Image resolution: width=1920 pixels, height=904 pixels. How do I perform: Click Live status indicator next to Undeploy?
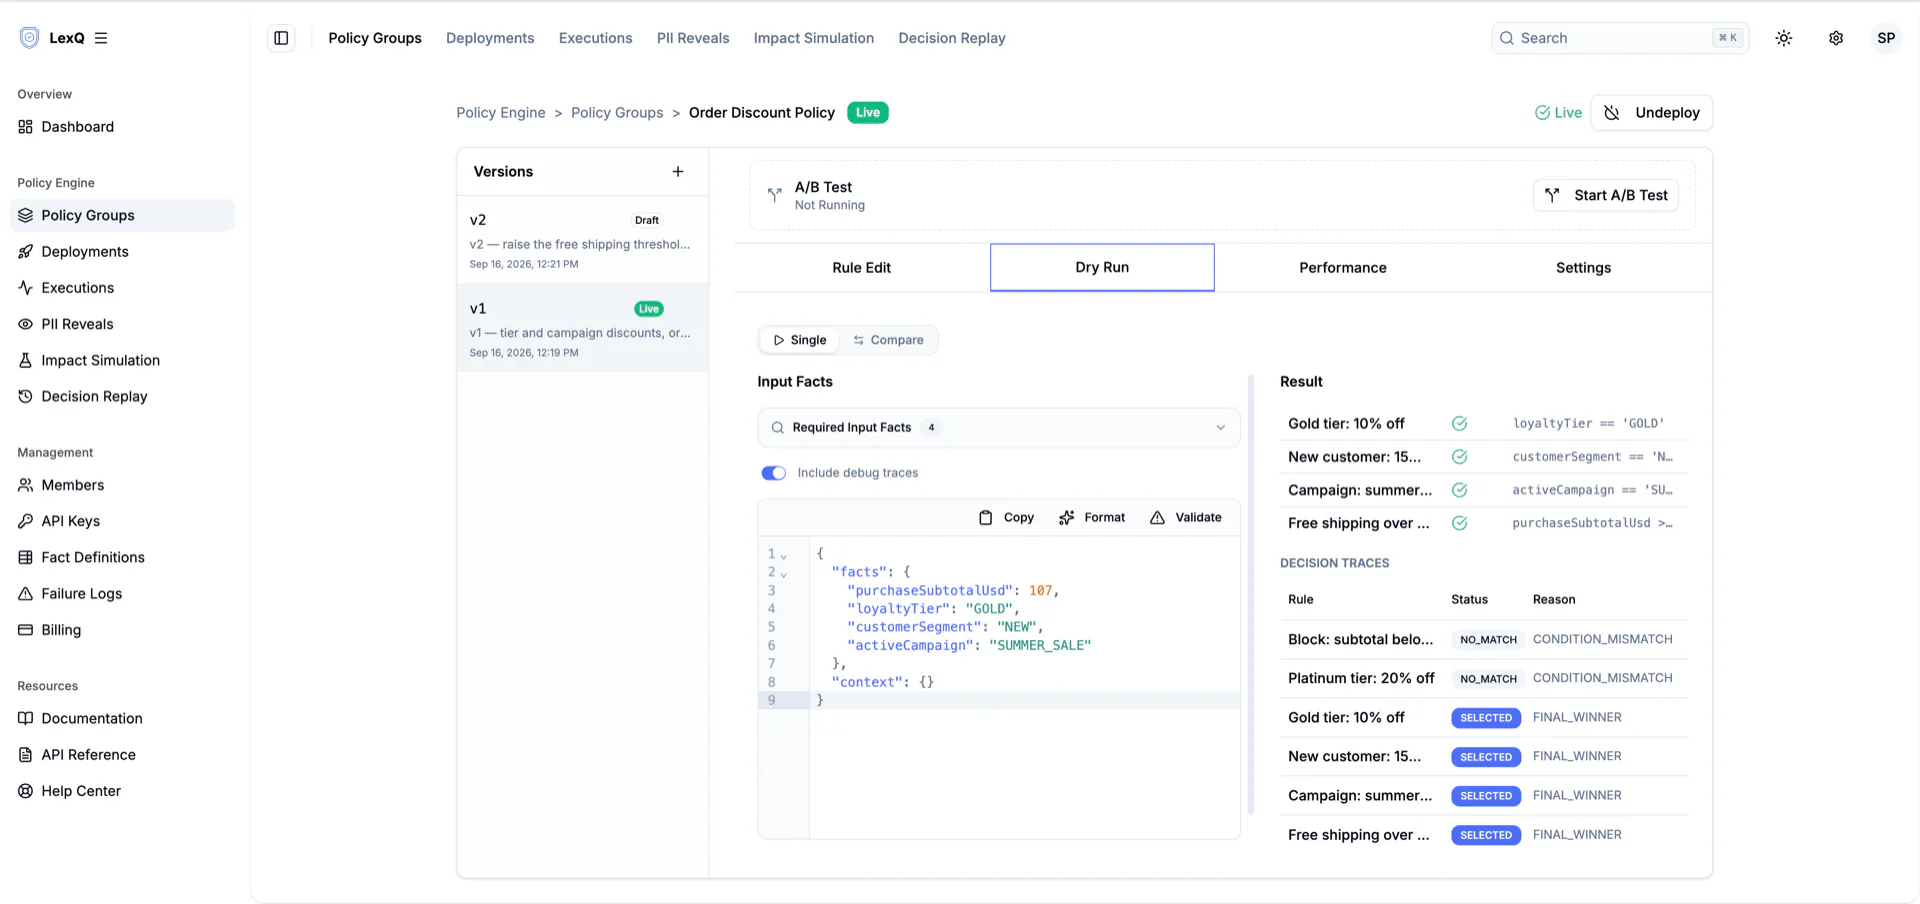click(1558, 113)
